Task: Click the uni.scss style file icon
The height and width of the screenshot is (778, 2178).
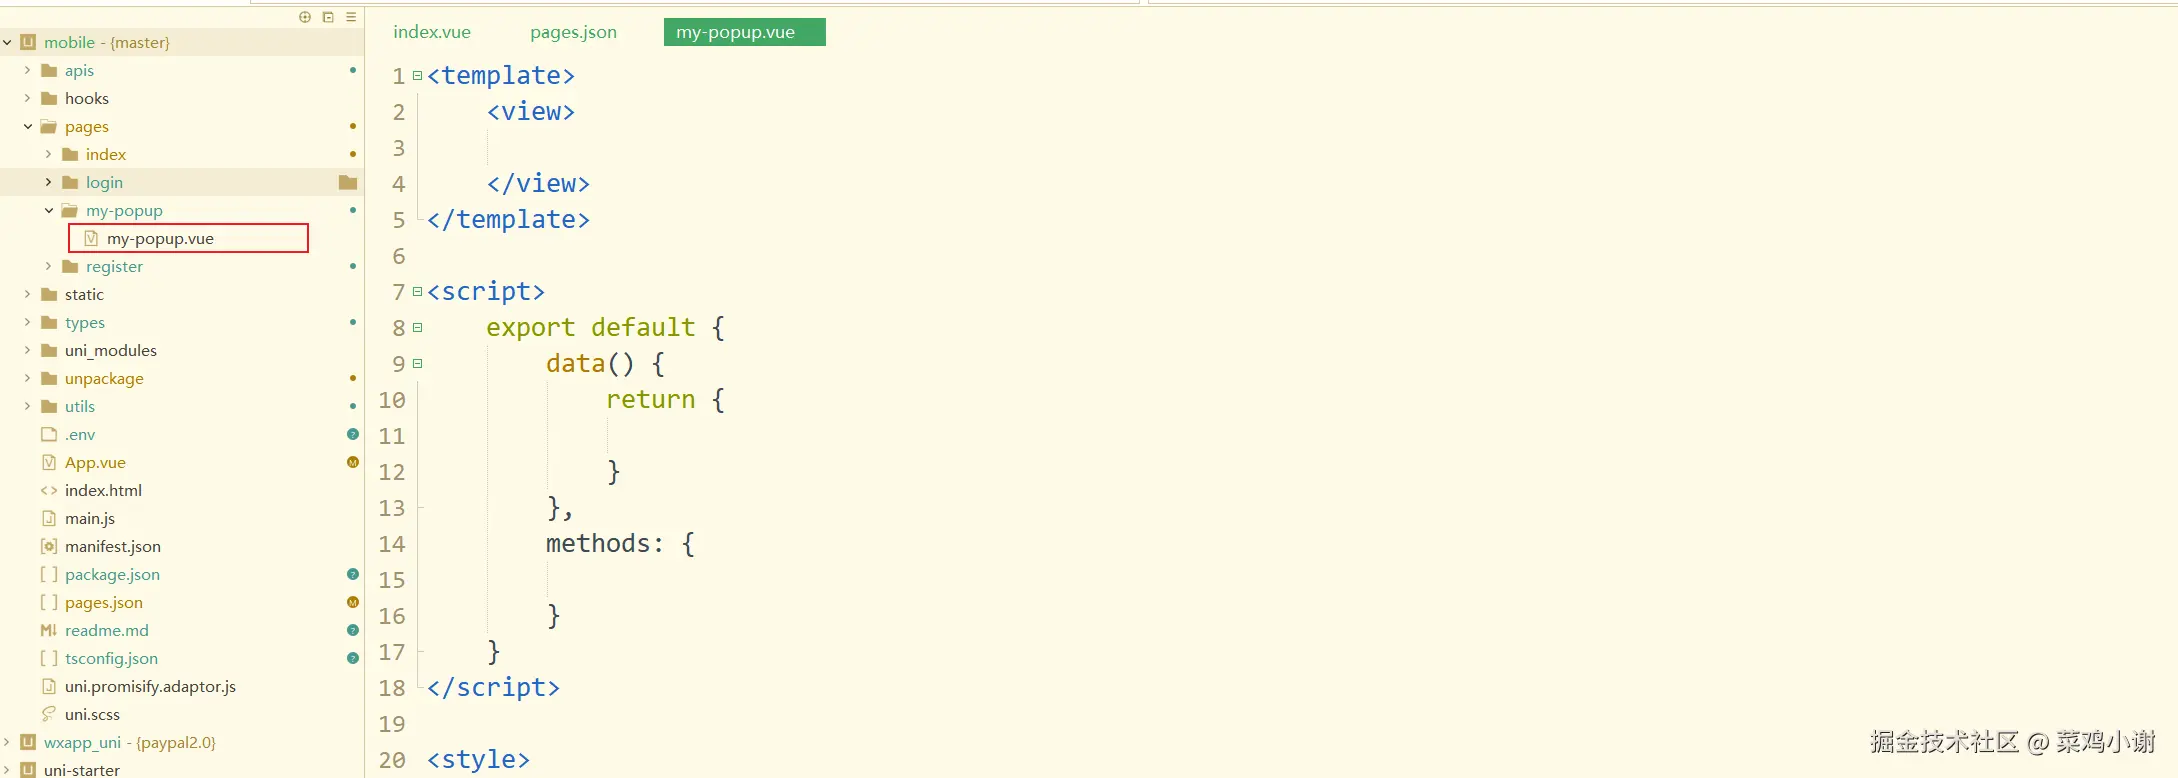Action: point(49,714)
